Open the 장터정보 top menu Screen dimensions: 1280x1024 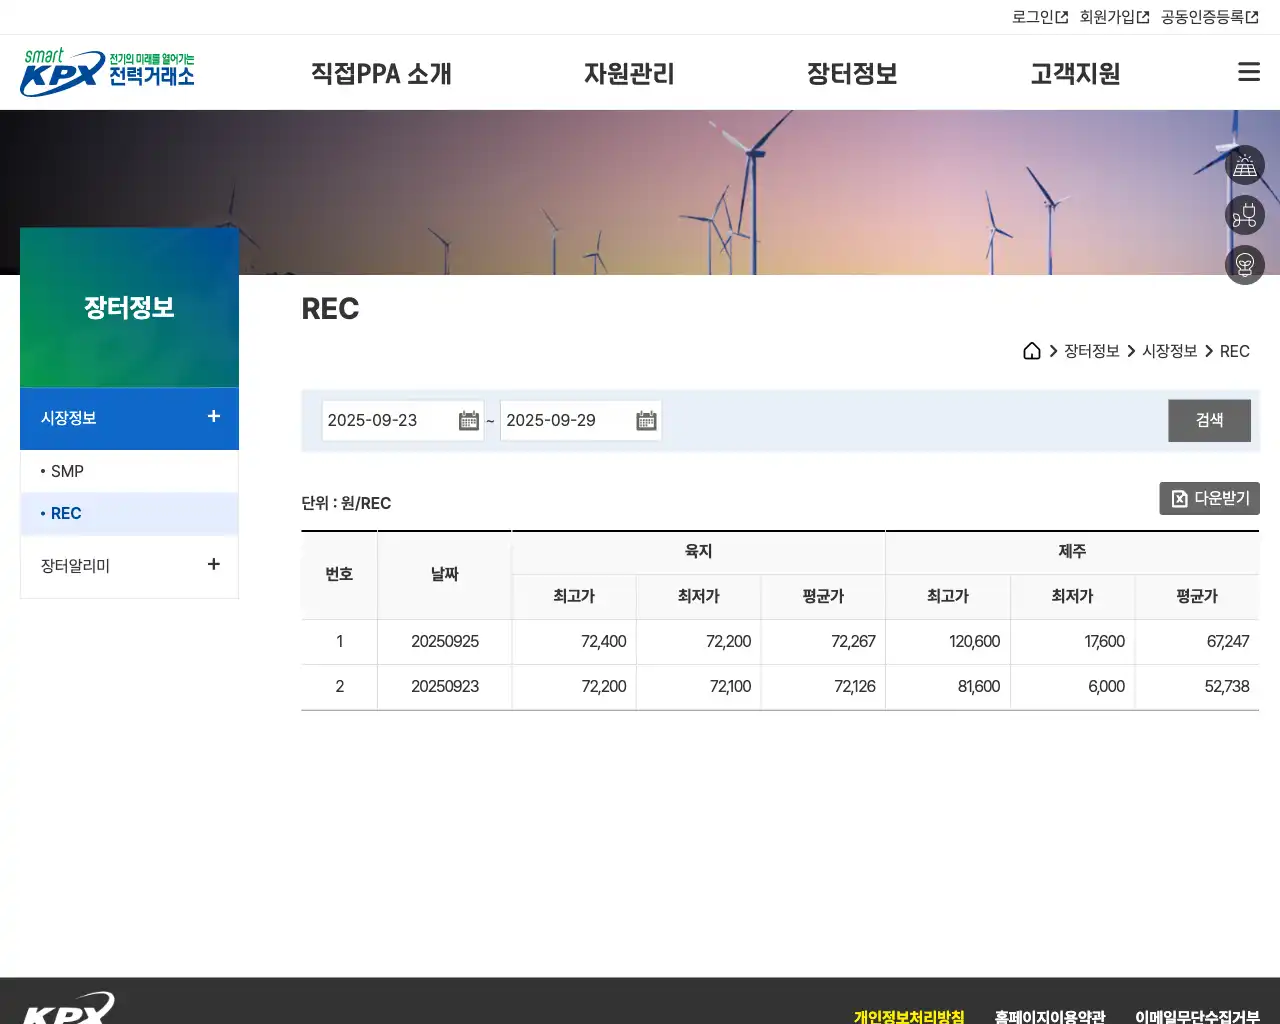click(851, 73)
